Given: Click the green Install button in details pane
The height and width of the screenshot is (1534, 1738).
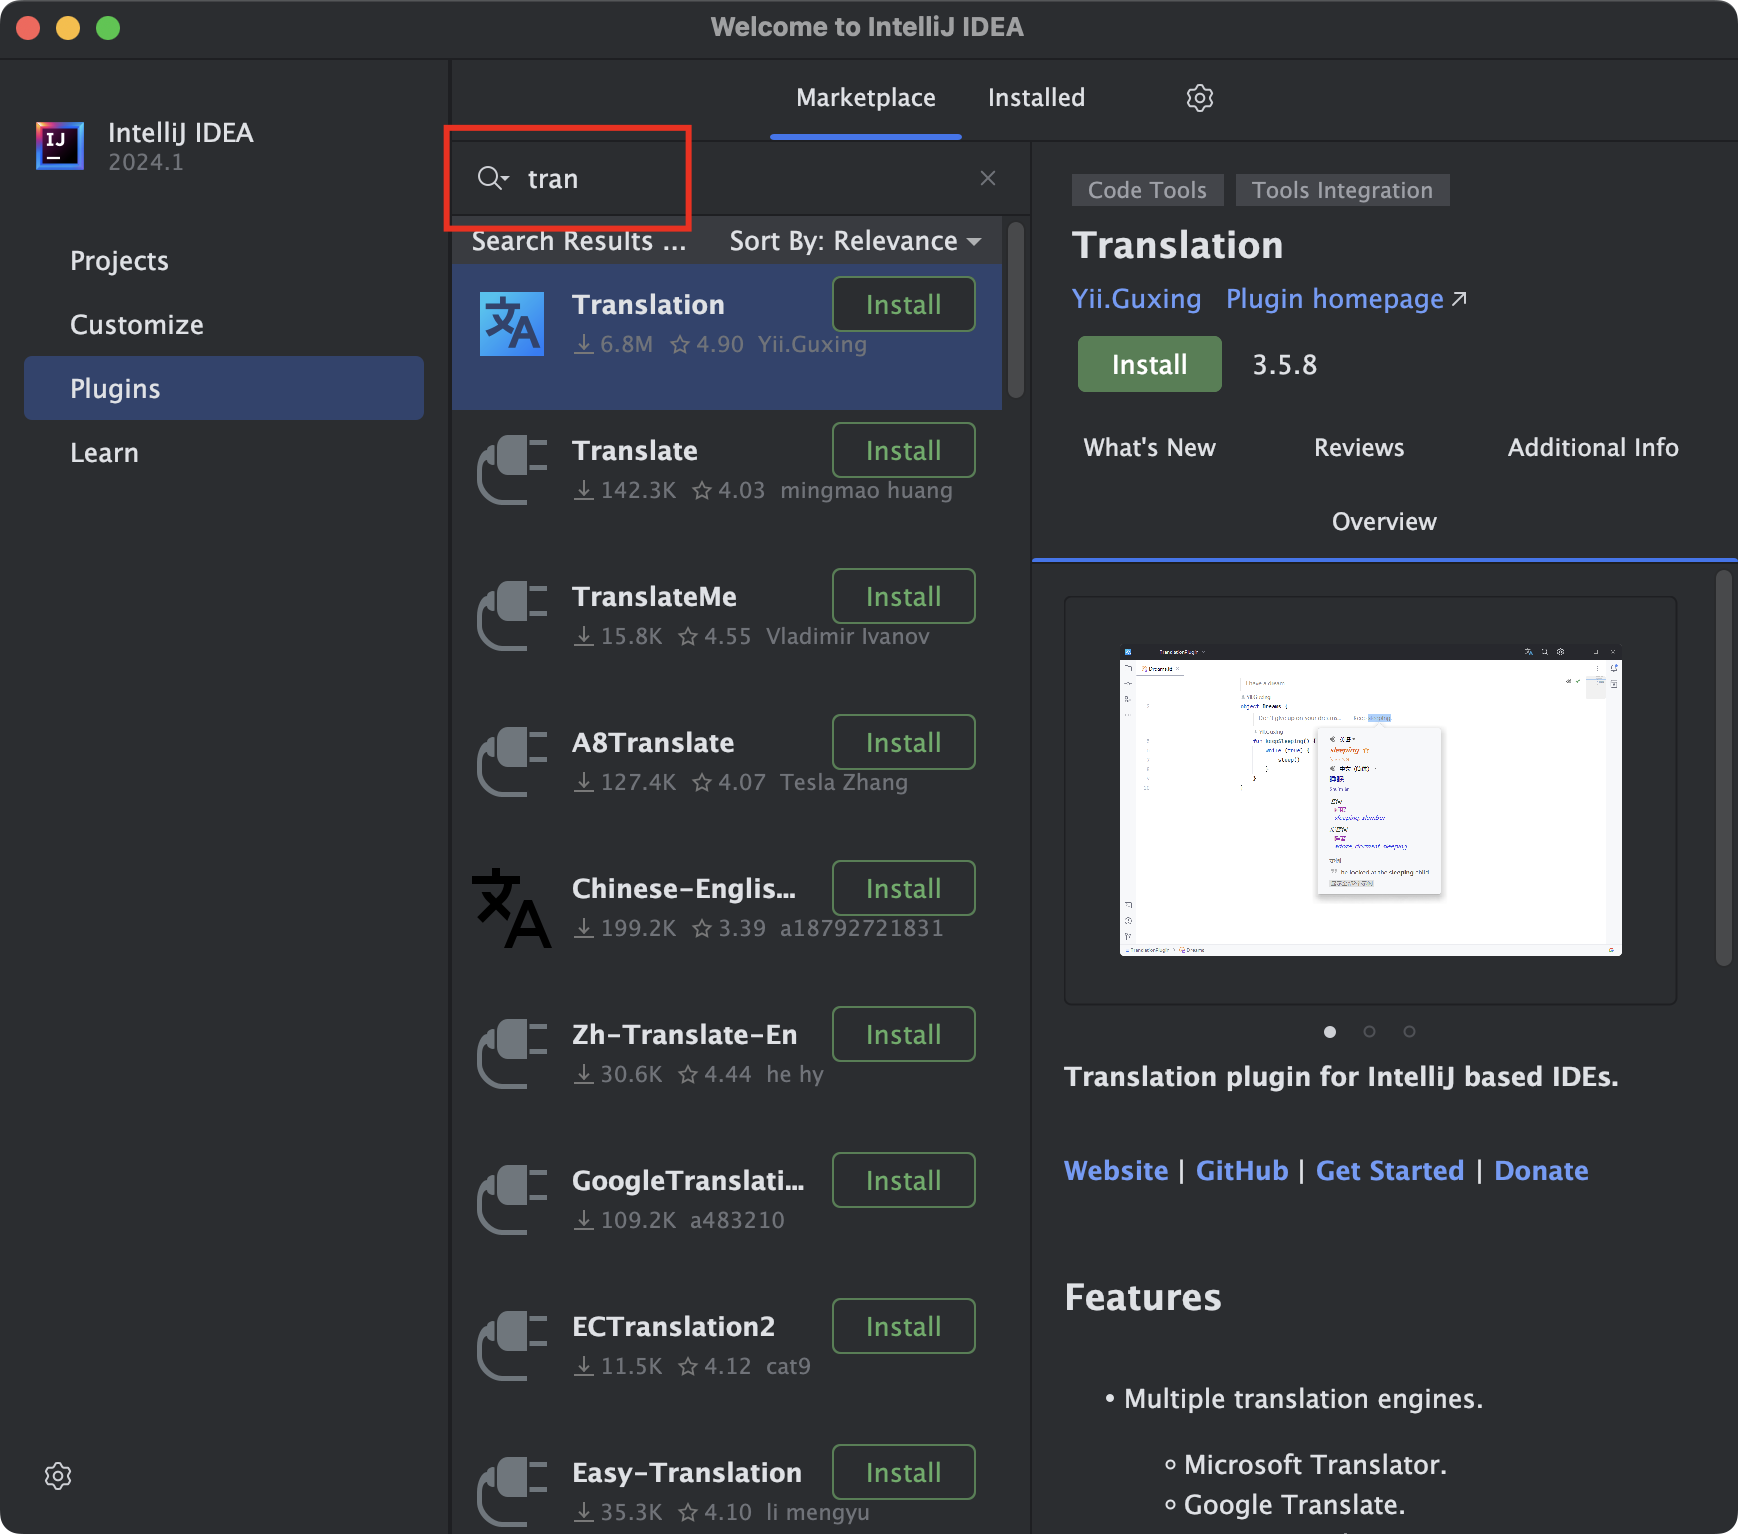Looking at the screenshot, I should (1150, 364).
